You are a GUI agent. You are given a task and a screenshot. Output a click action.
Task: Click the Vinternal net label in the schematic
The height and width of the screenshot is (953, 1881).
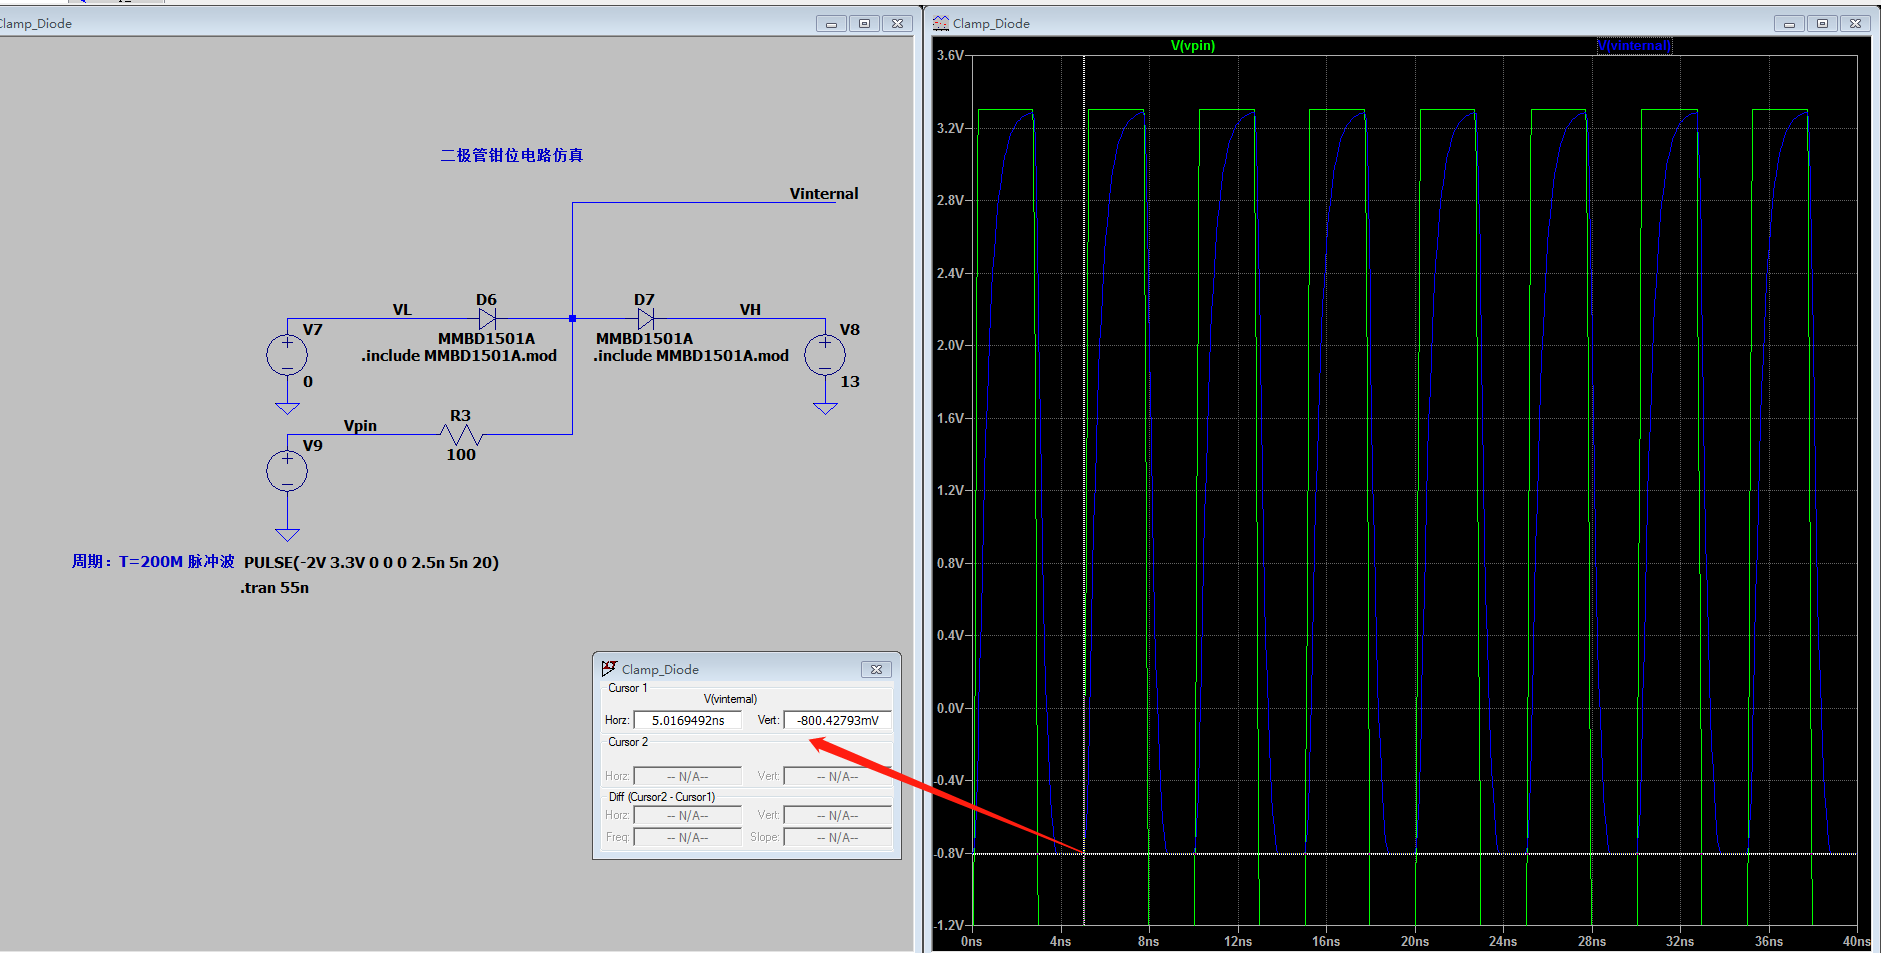(x=822, y=193)
